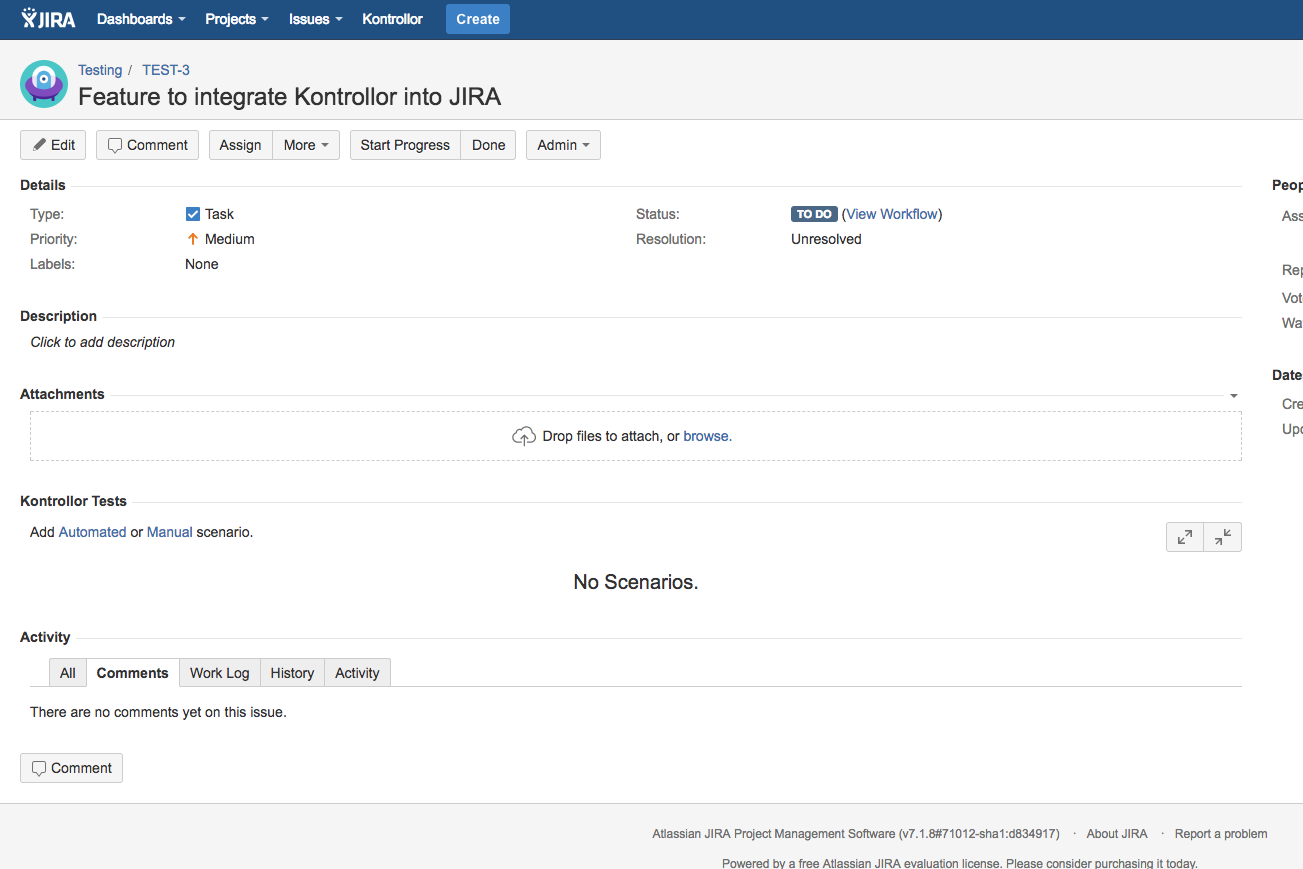Open the More actions dropdown
The height and width of the screenshot is (869, 1303).
[306, 145]
